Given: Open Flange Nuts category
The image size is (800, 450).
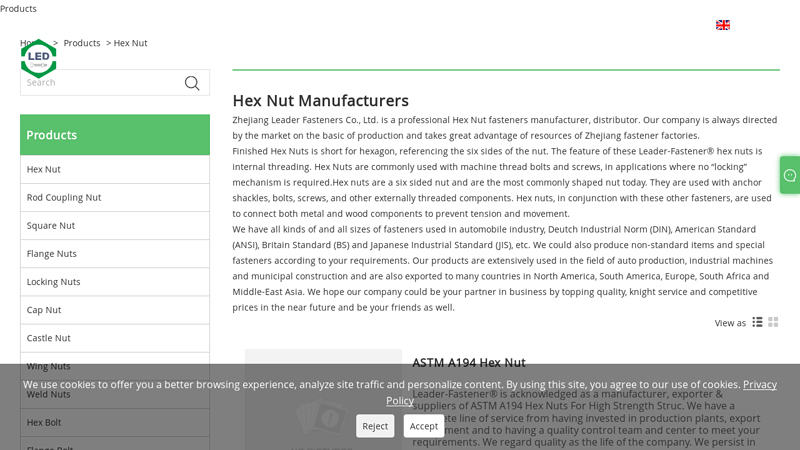Looking at the screenshot, I should coord(115,254).
